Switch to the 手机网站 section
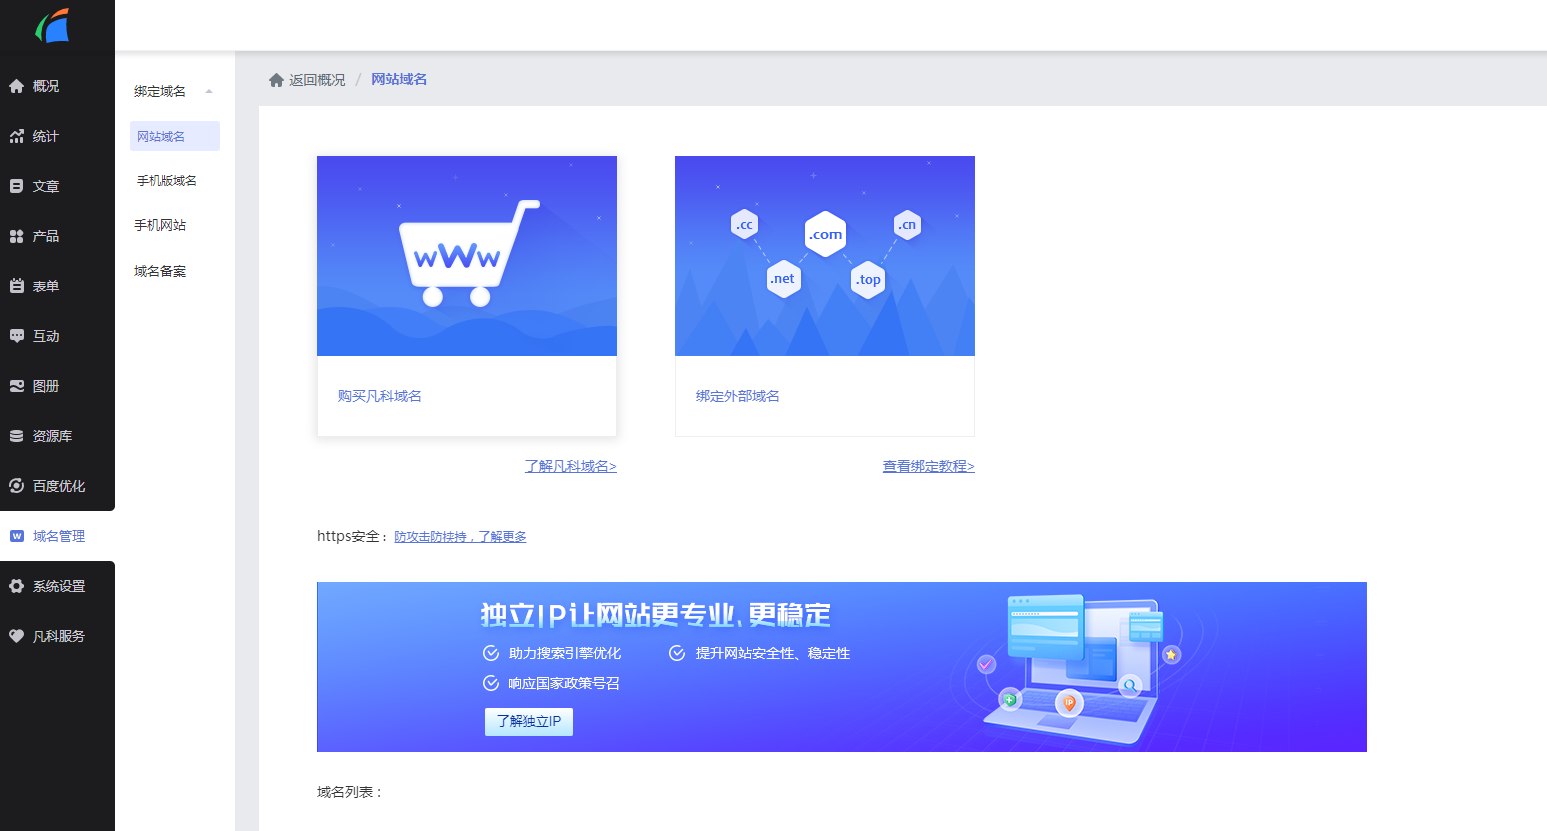This screenshot has width=1547, height=831. 160,225
